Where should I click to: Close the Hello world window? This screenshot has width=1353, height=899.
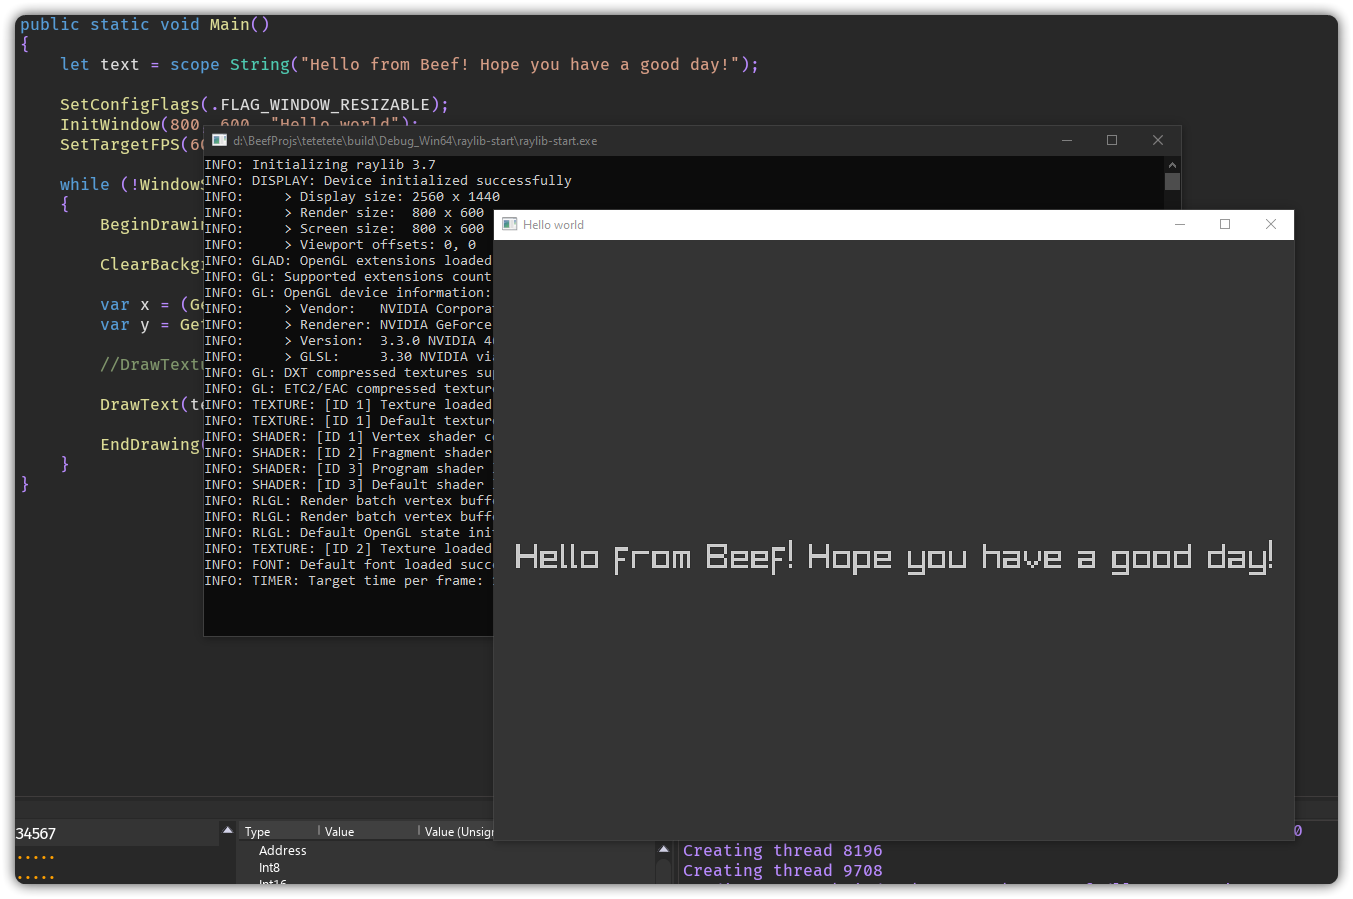point(1271,224)
